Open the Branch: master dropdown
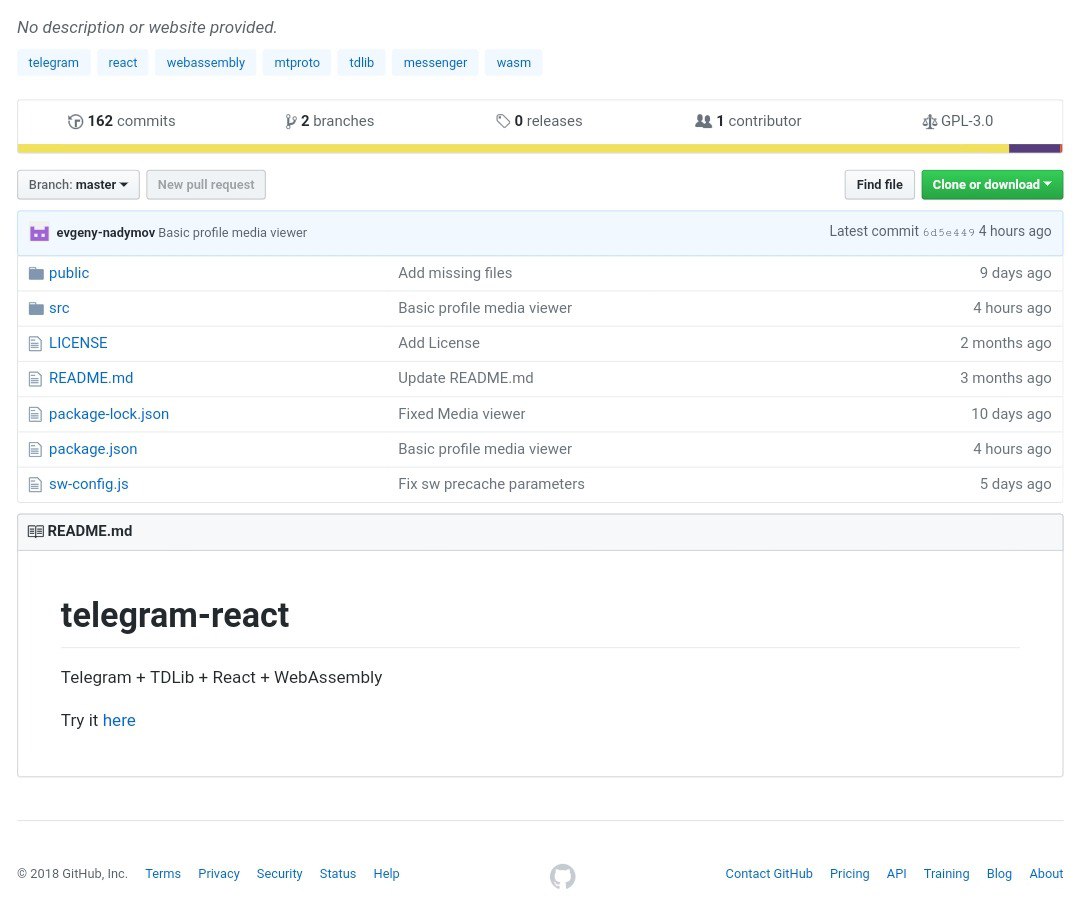1080x915 pixels. (x=79, y=185)
